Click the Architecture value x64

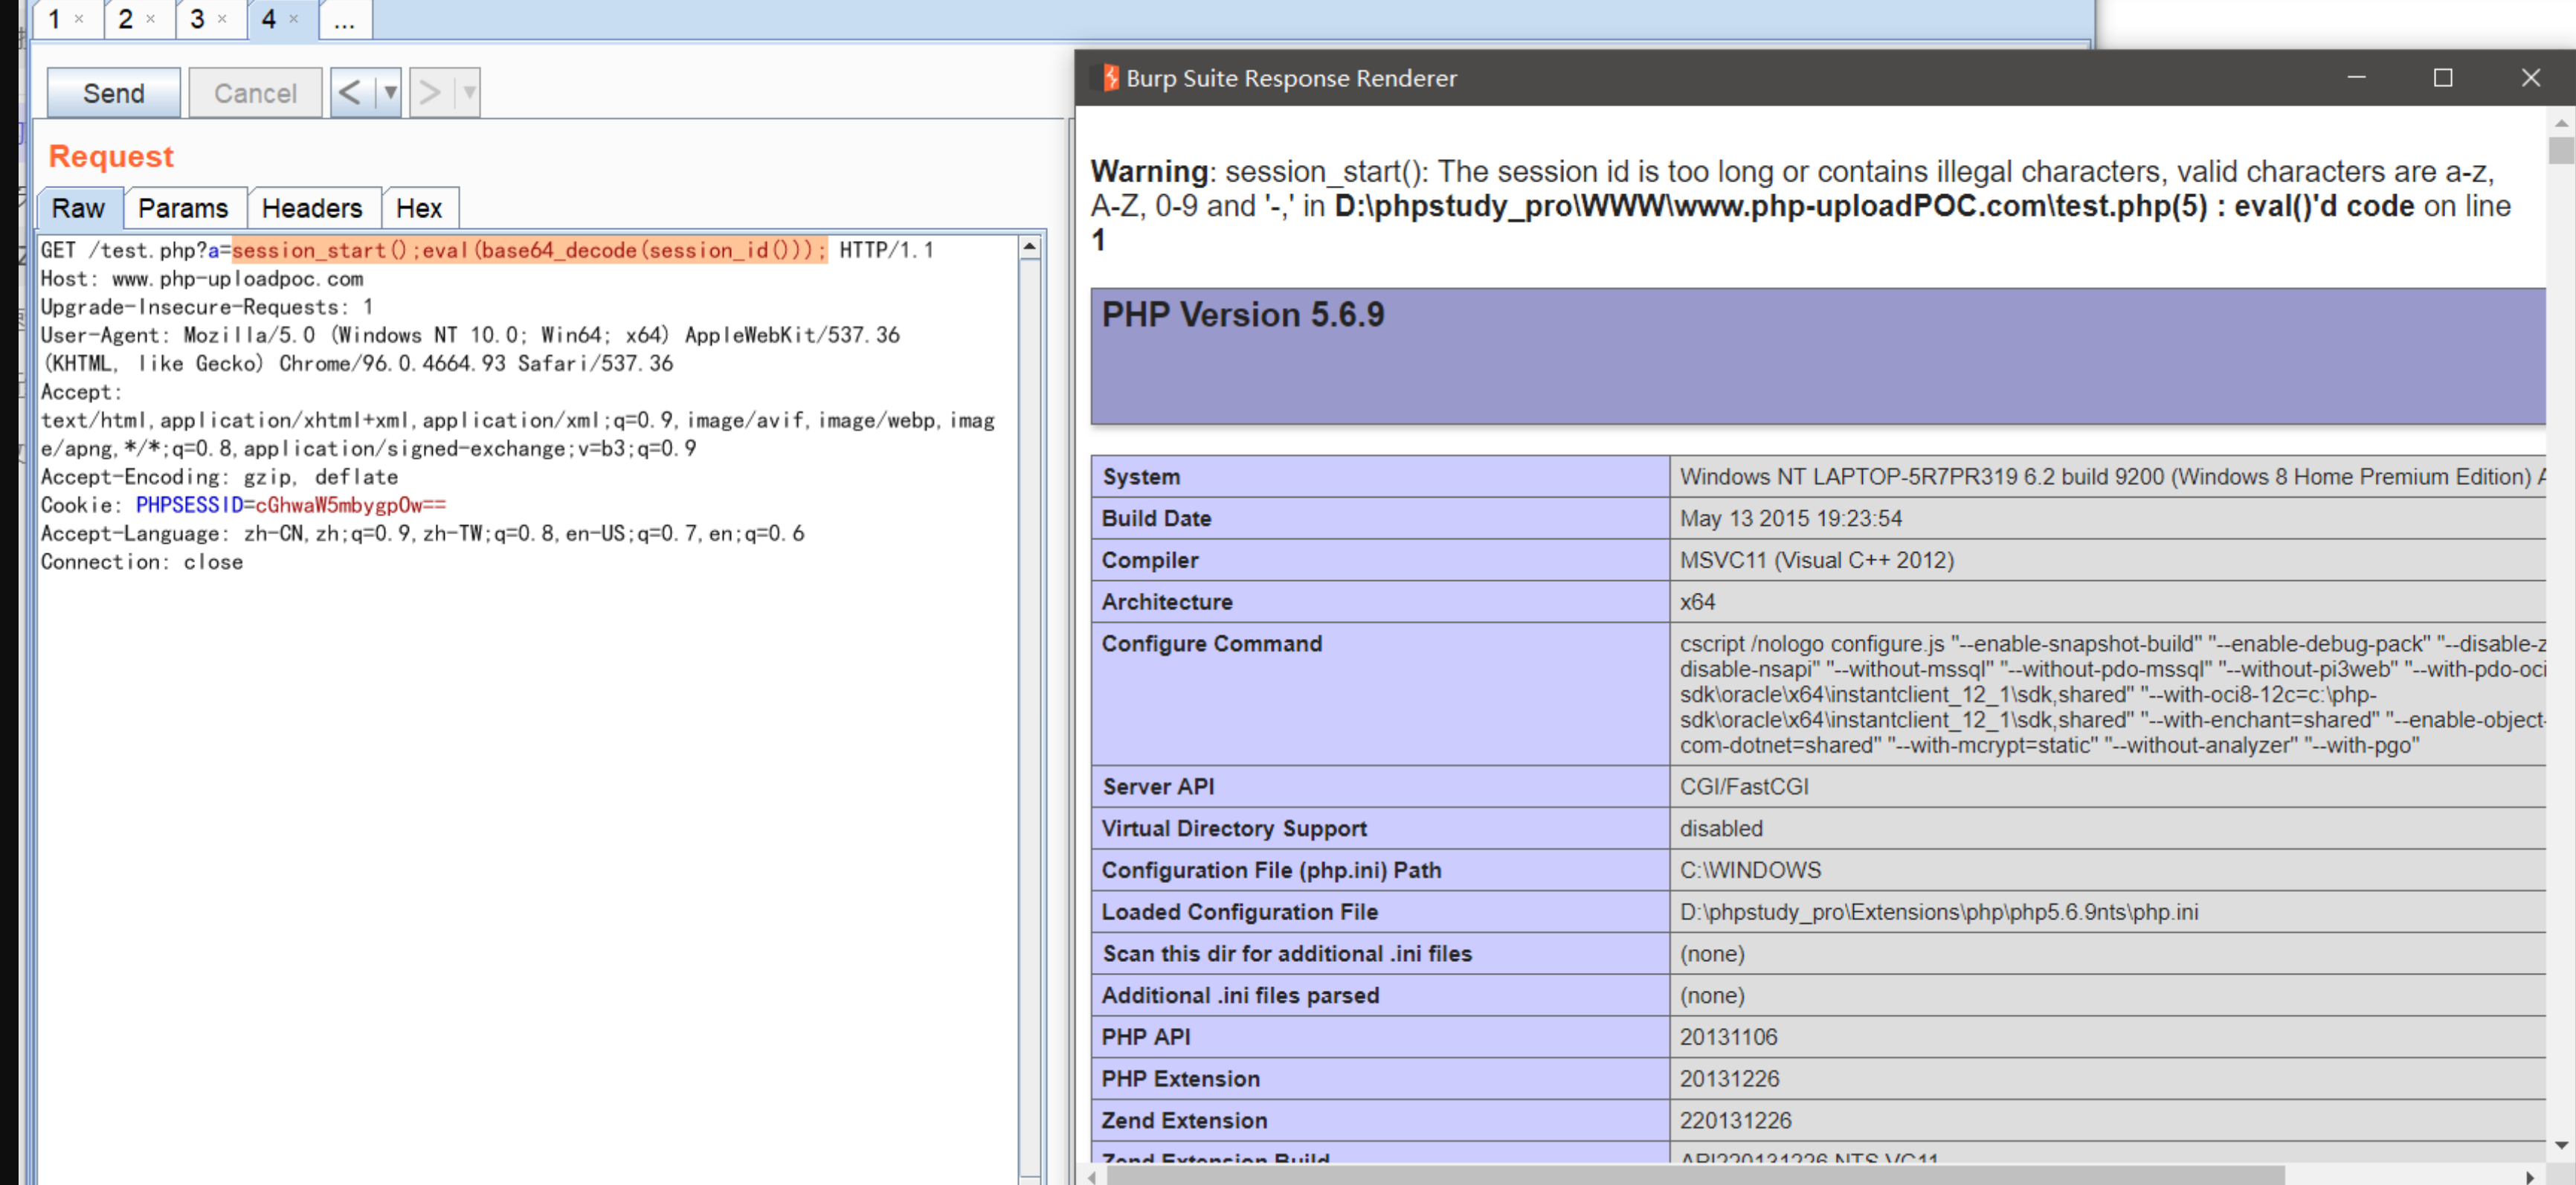click(1697, 602)
